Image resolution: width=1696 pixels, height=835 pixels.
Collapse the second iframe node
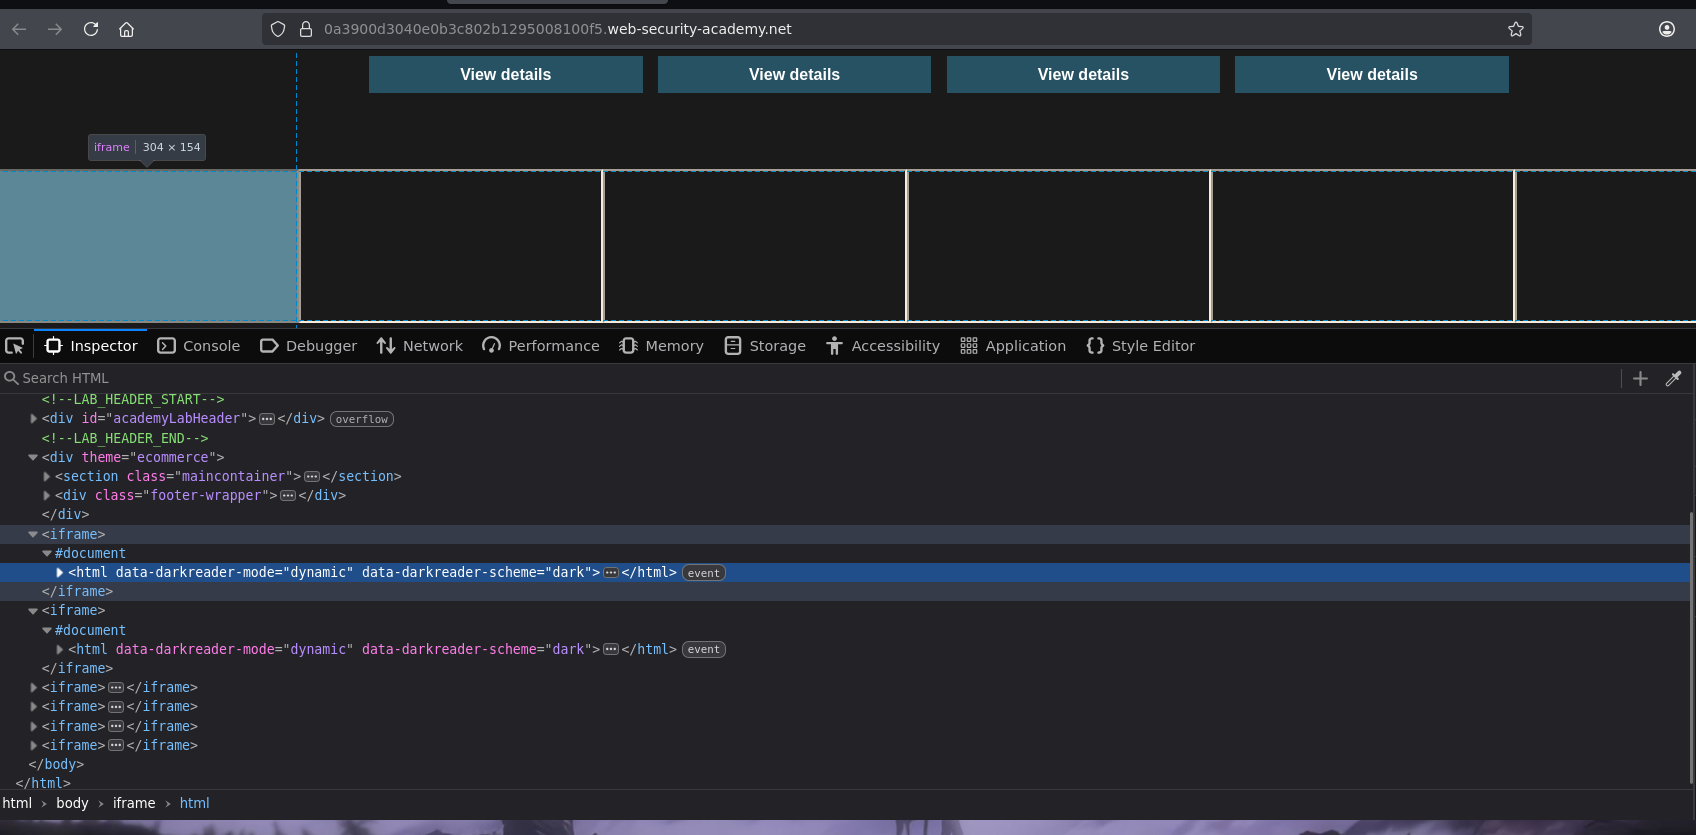33,611
